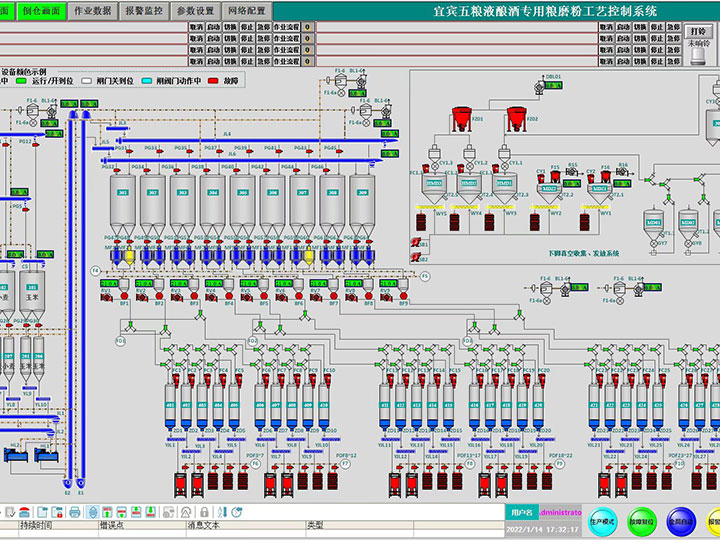Jump to first message icon
This screenshot has width=720, height=540.
[x=107, y=512]
